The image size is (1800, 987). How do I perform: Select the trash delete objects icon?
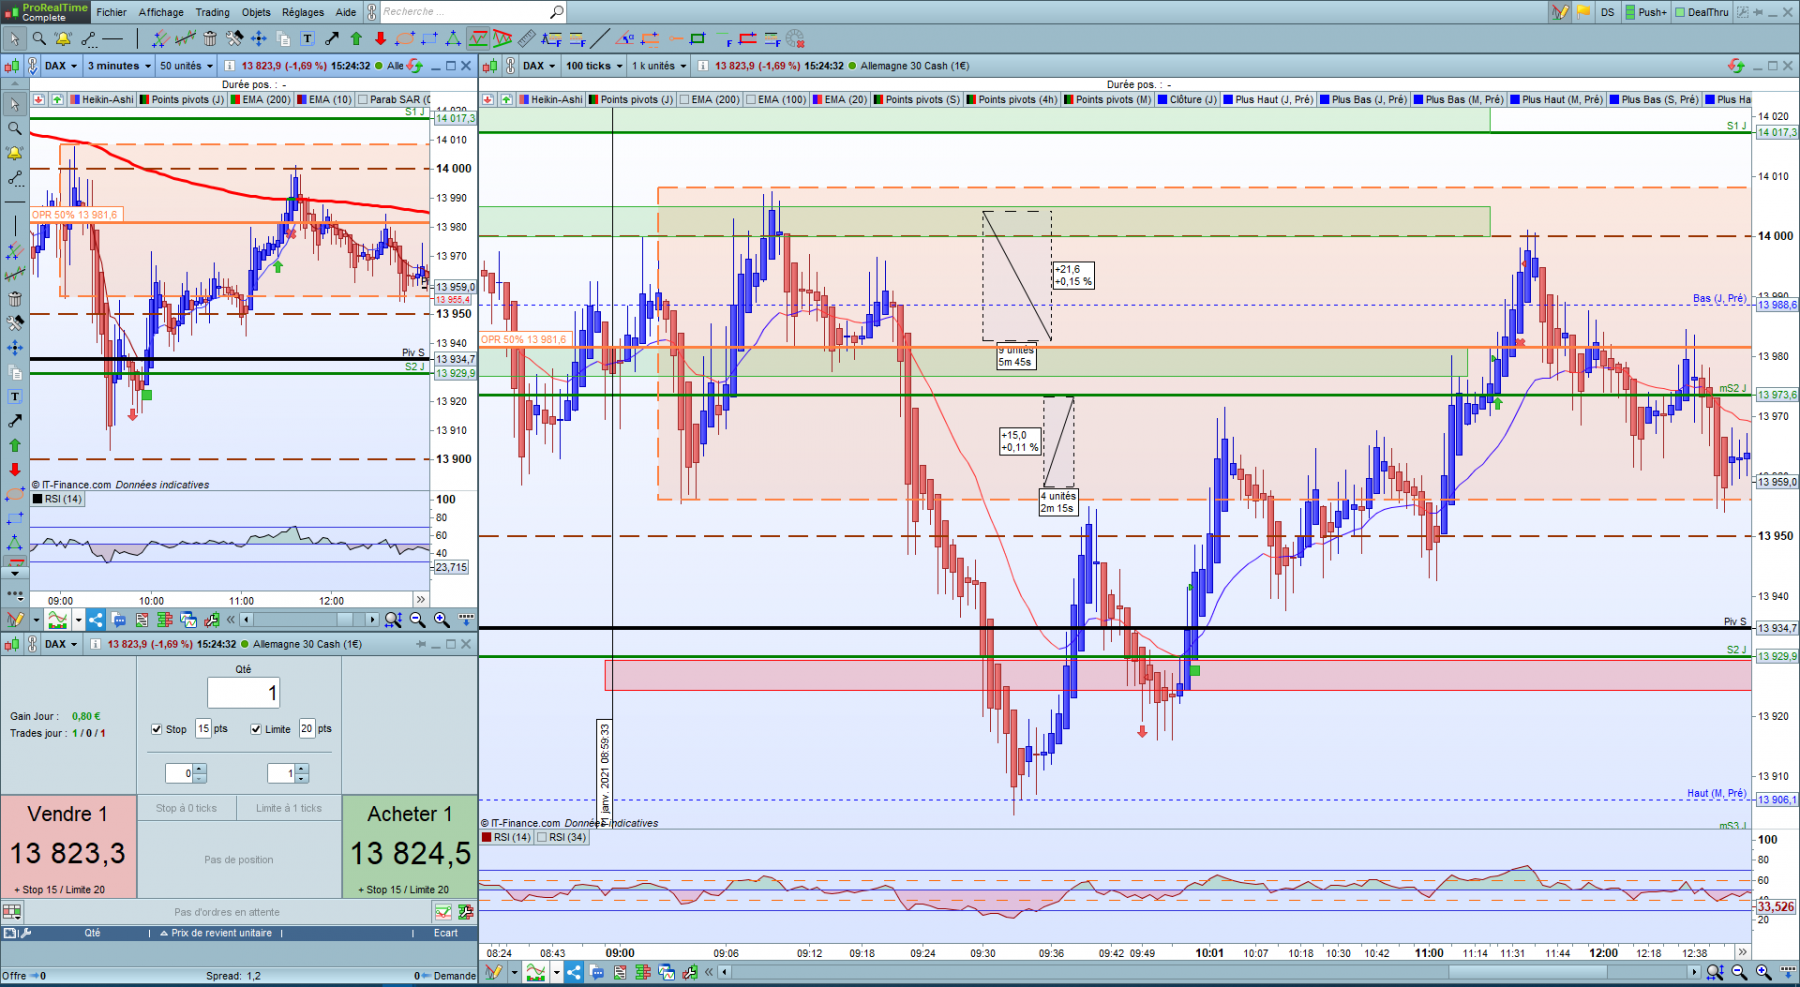(x=210, y=39)
